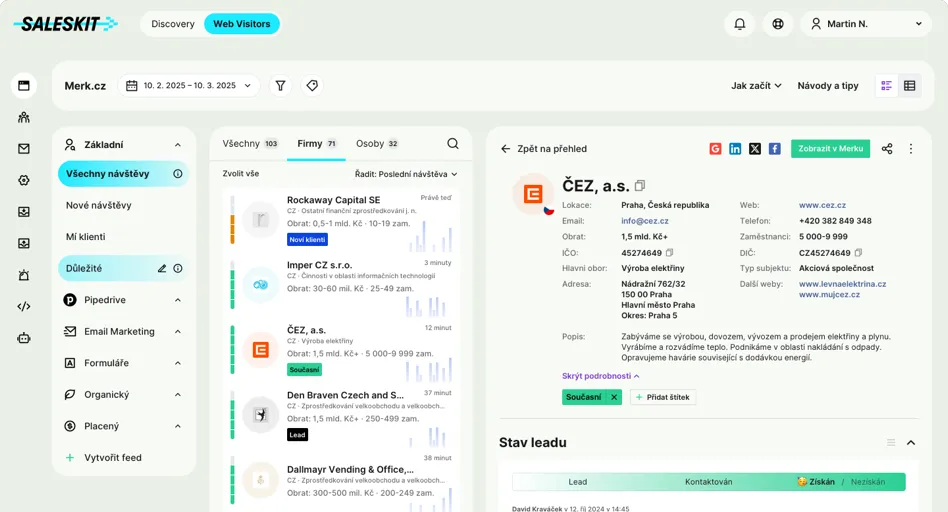Collapse the Organický section
This screenshot has height=512, width=948.
pyautogui.click(x=178, y=395)
